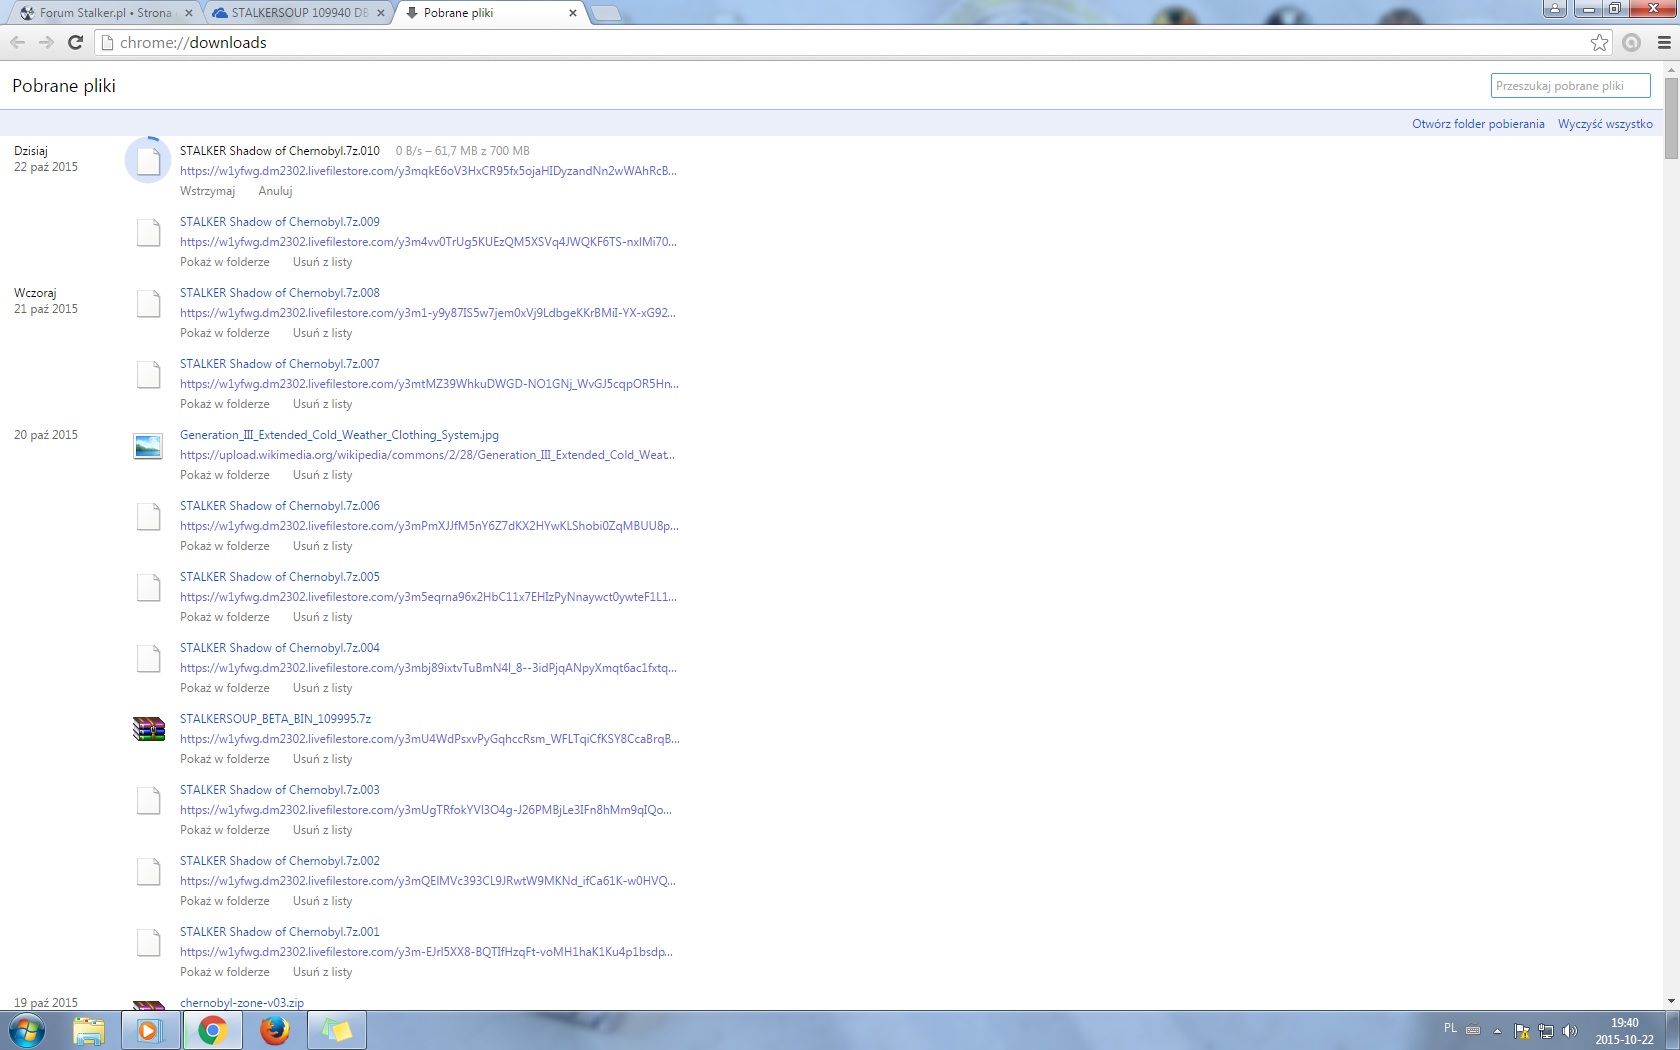Open a new tab
This screenshot has height=1050, width=1680.
coord(606,13)
